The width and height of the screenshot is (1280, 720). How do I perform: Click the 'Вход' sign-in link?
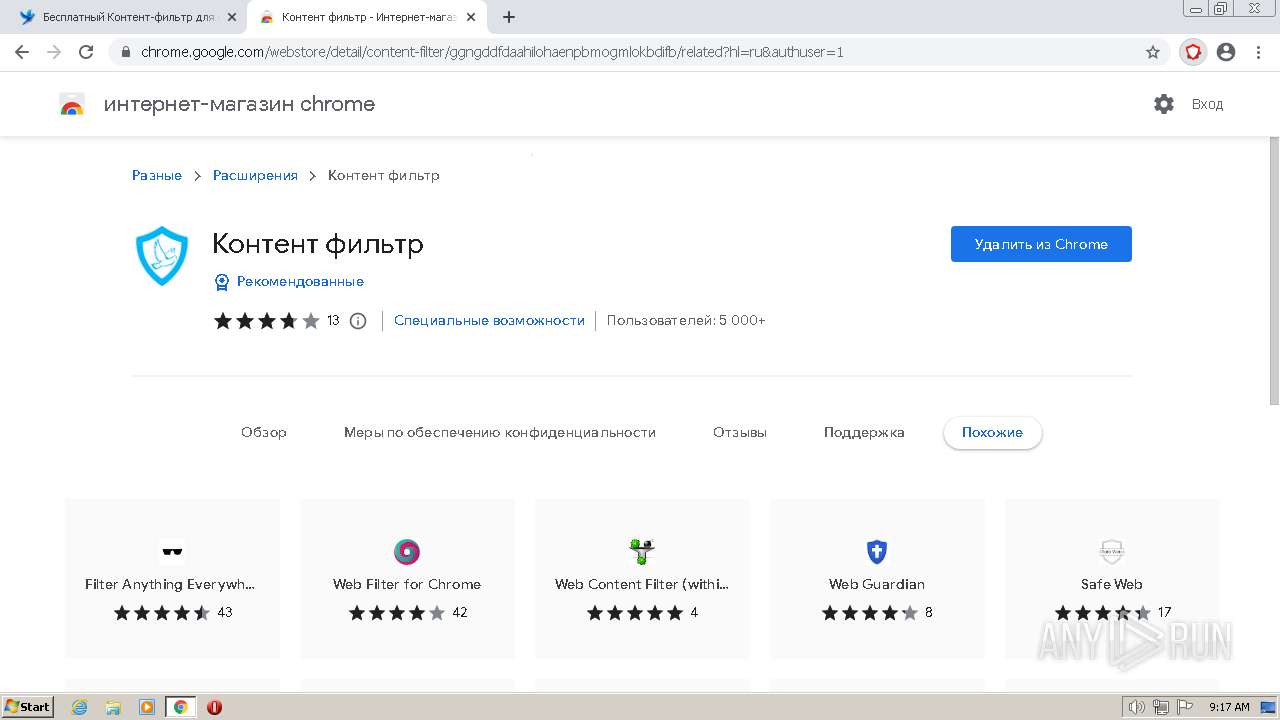[1207, 104]
